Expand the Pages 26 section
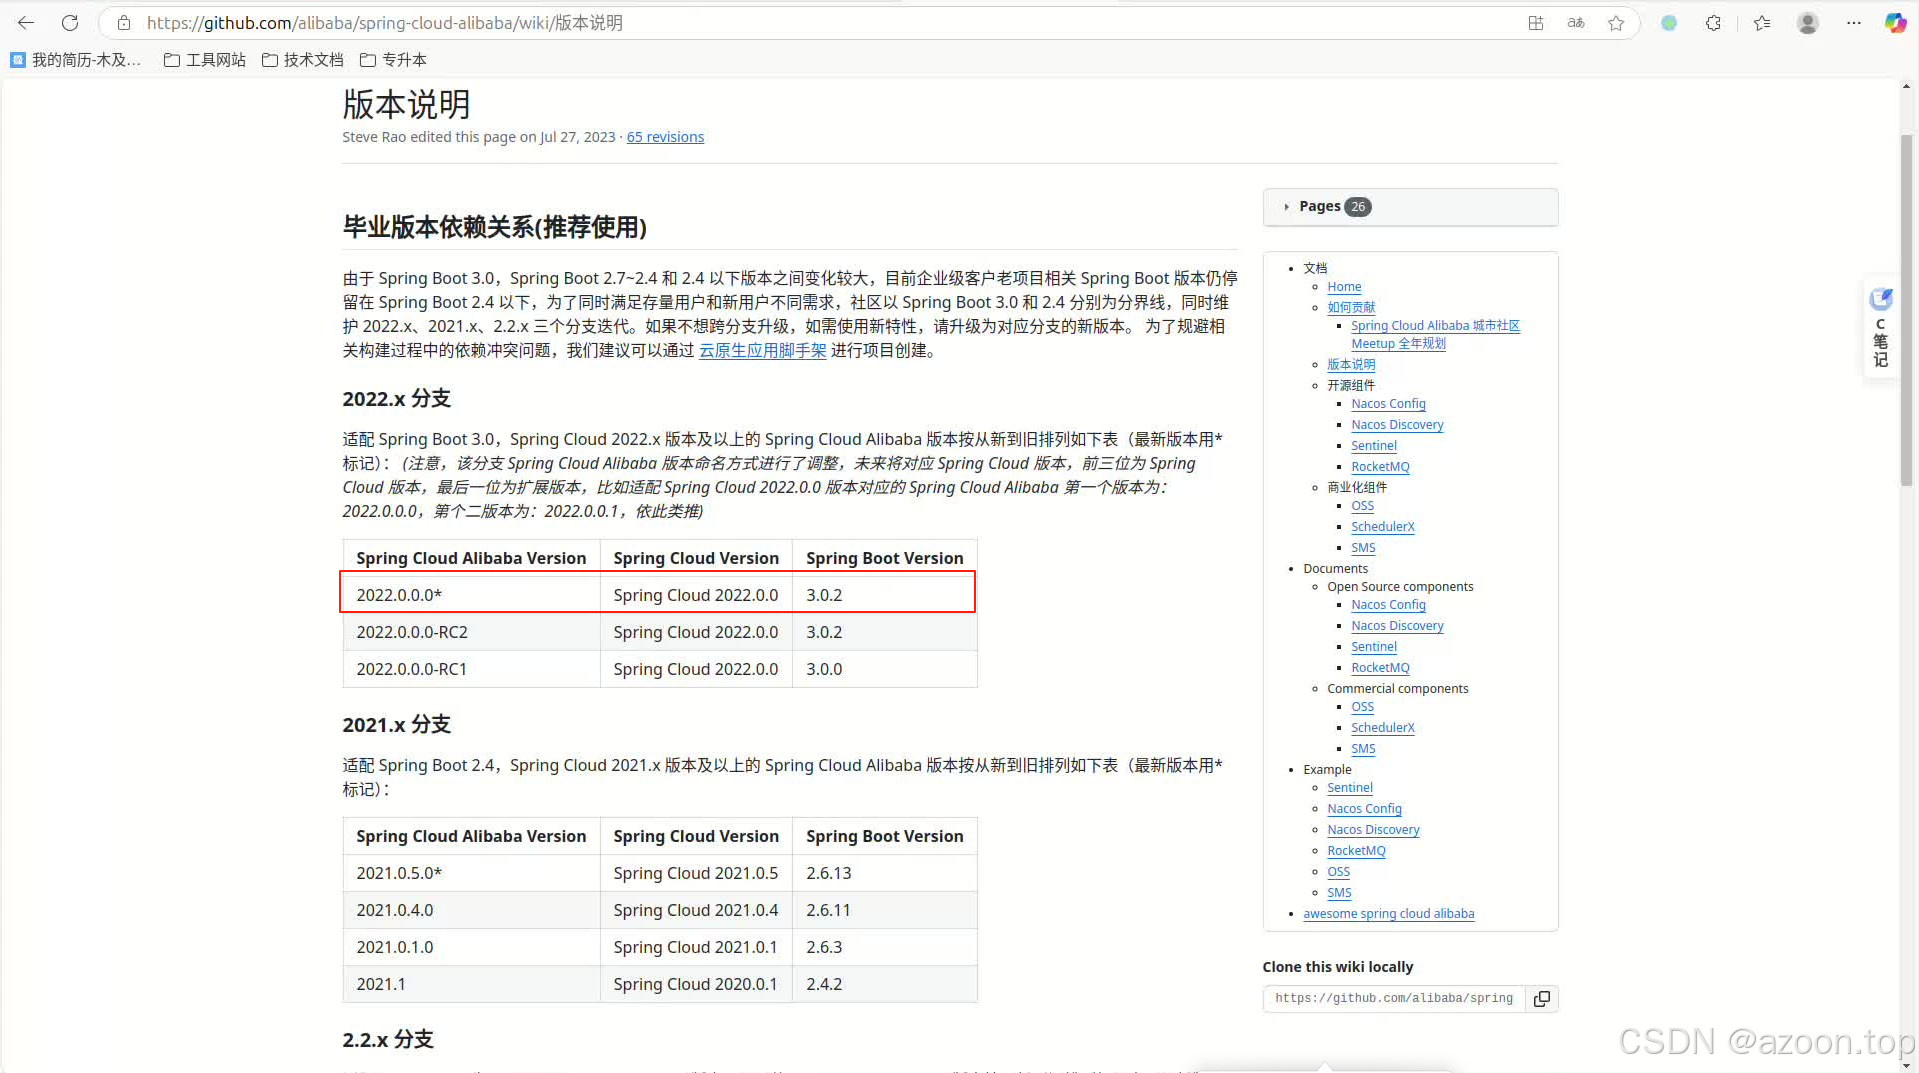The image size is (1919, 1073). click(x=1410, y=206)
